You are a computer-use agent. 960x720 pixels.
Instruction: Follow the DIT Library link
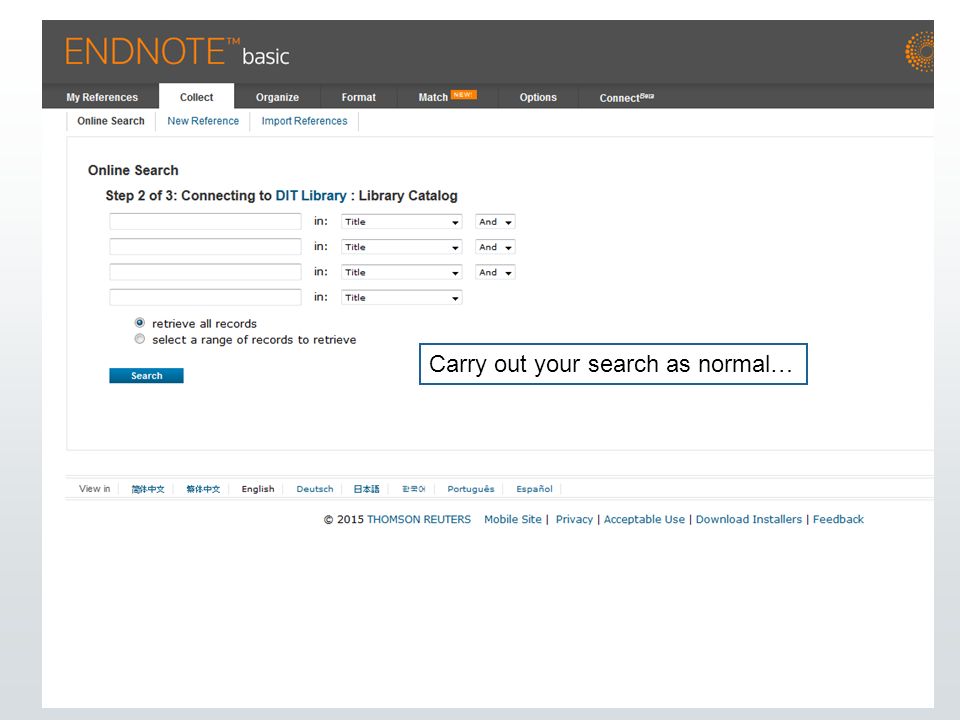click(311, 196)
